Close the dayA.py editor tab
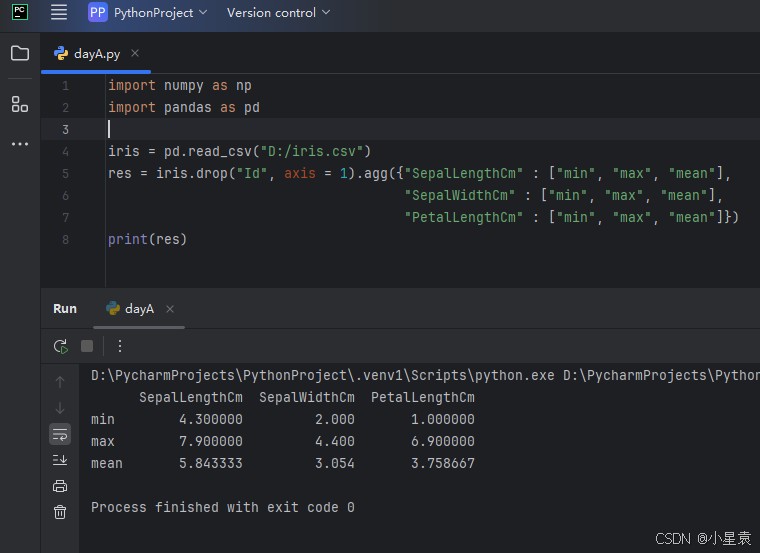 pos(135,53)
